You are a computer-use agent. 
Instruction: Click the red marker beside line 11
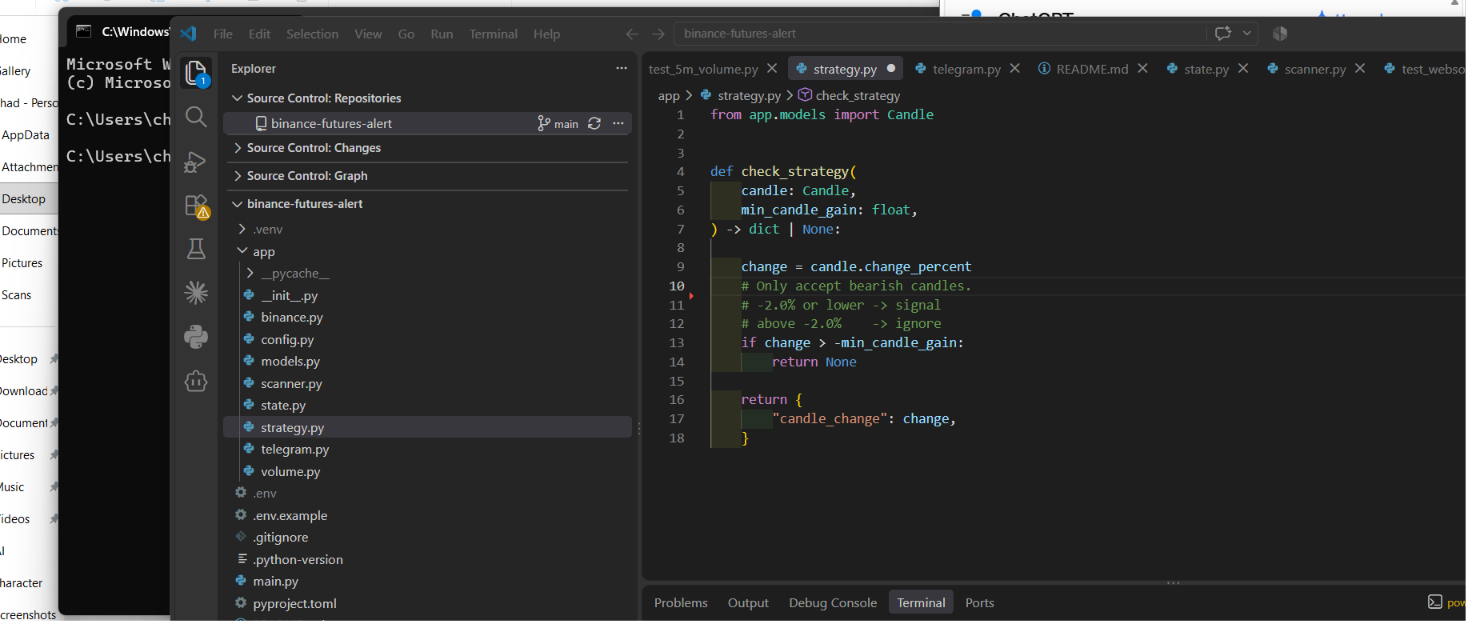click(x=692, y=296)
